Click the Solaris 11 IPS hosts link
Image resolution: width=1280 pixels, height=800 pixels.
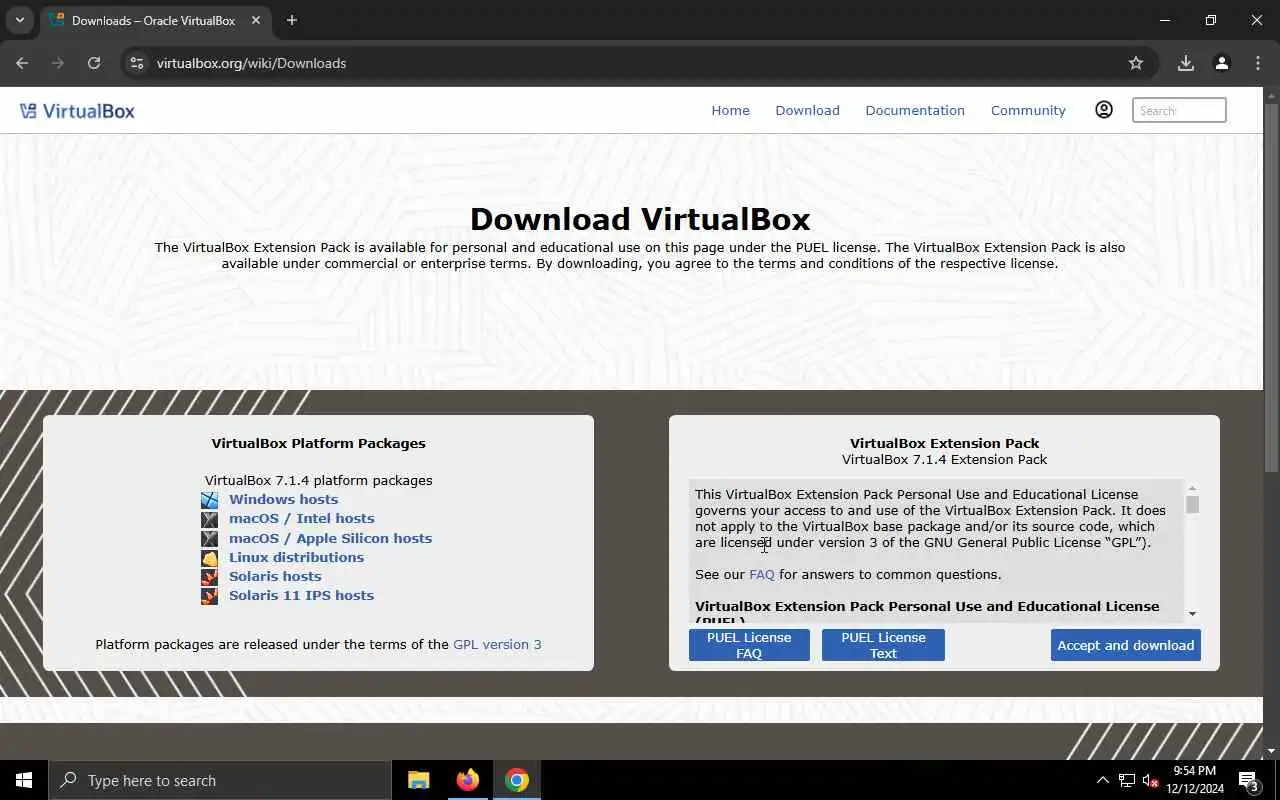tap(301, 595)
